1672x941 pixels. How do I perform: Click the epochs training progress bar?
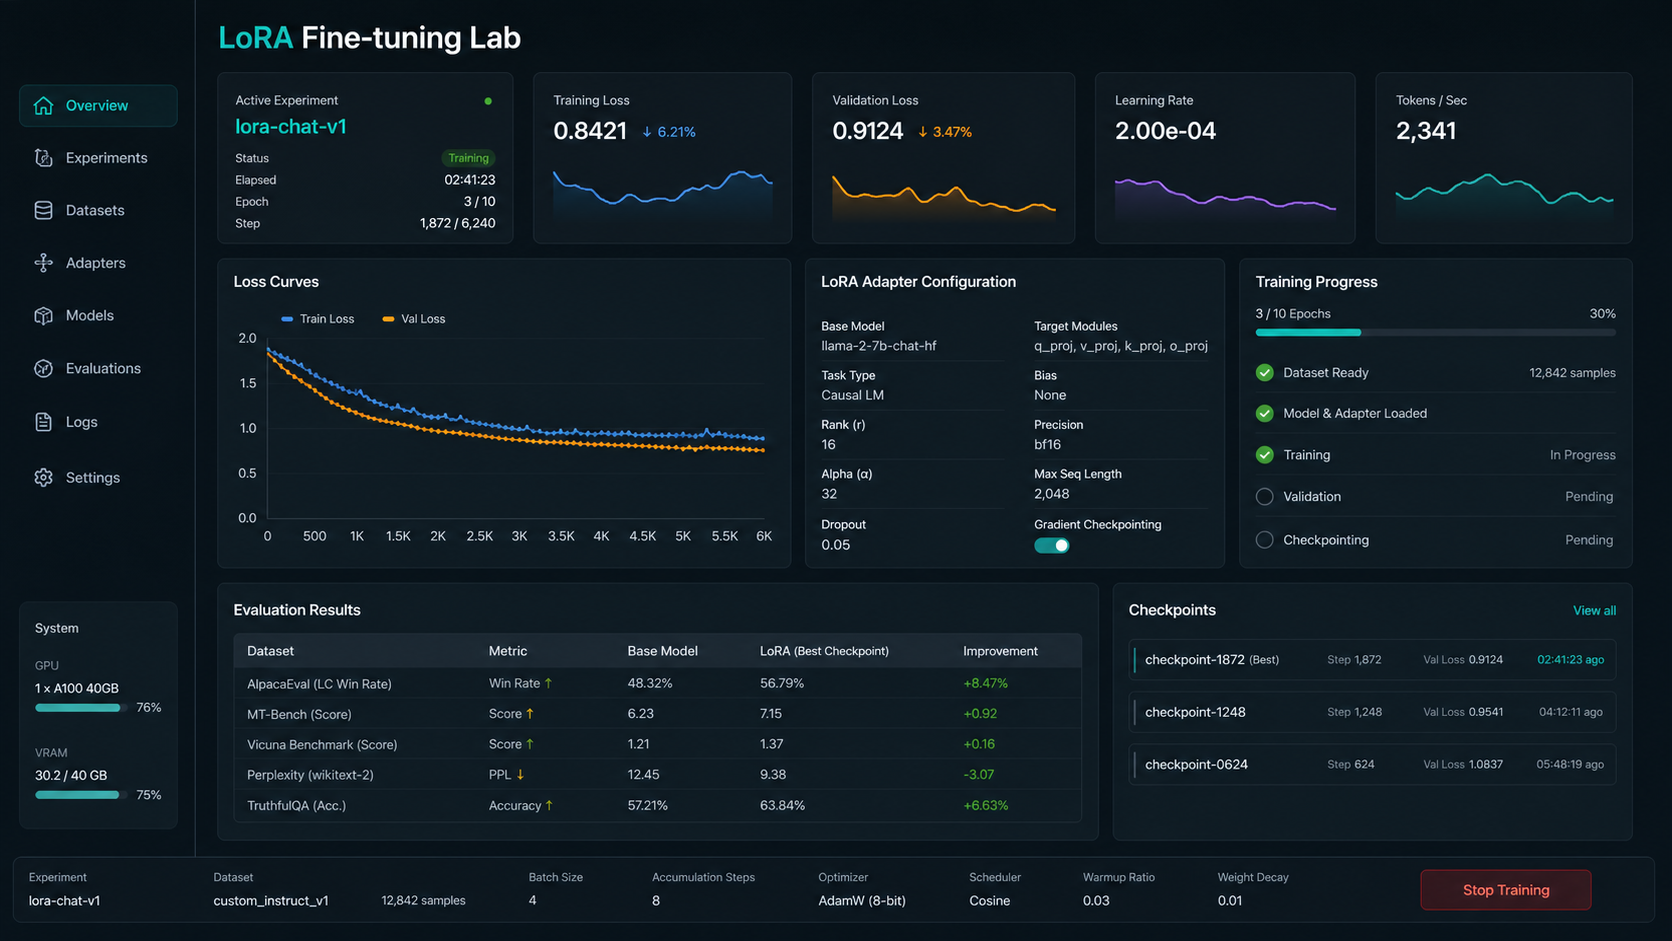(x=1435, y=332)
